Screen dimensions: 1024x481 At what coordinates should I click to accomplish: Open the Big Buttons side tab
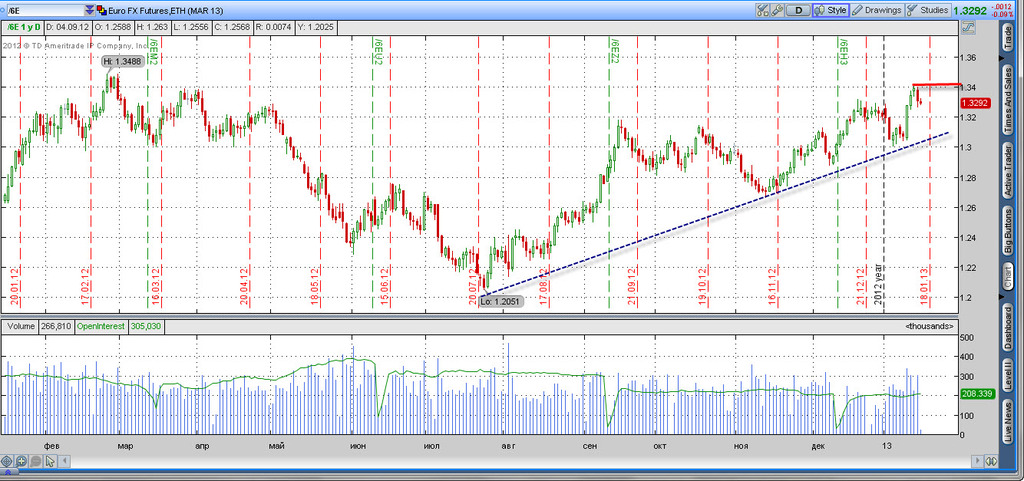pos(1008,230)
